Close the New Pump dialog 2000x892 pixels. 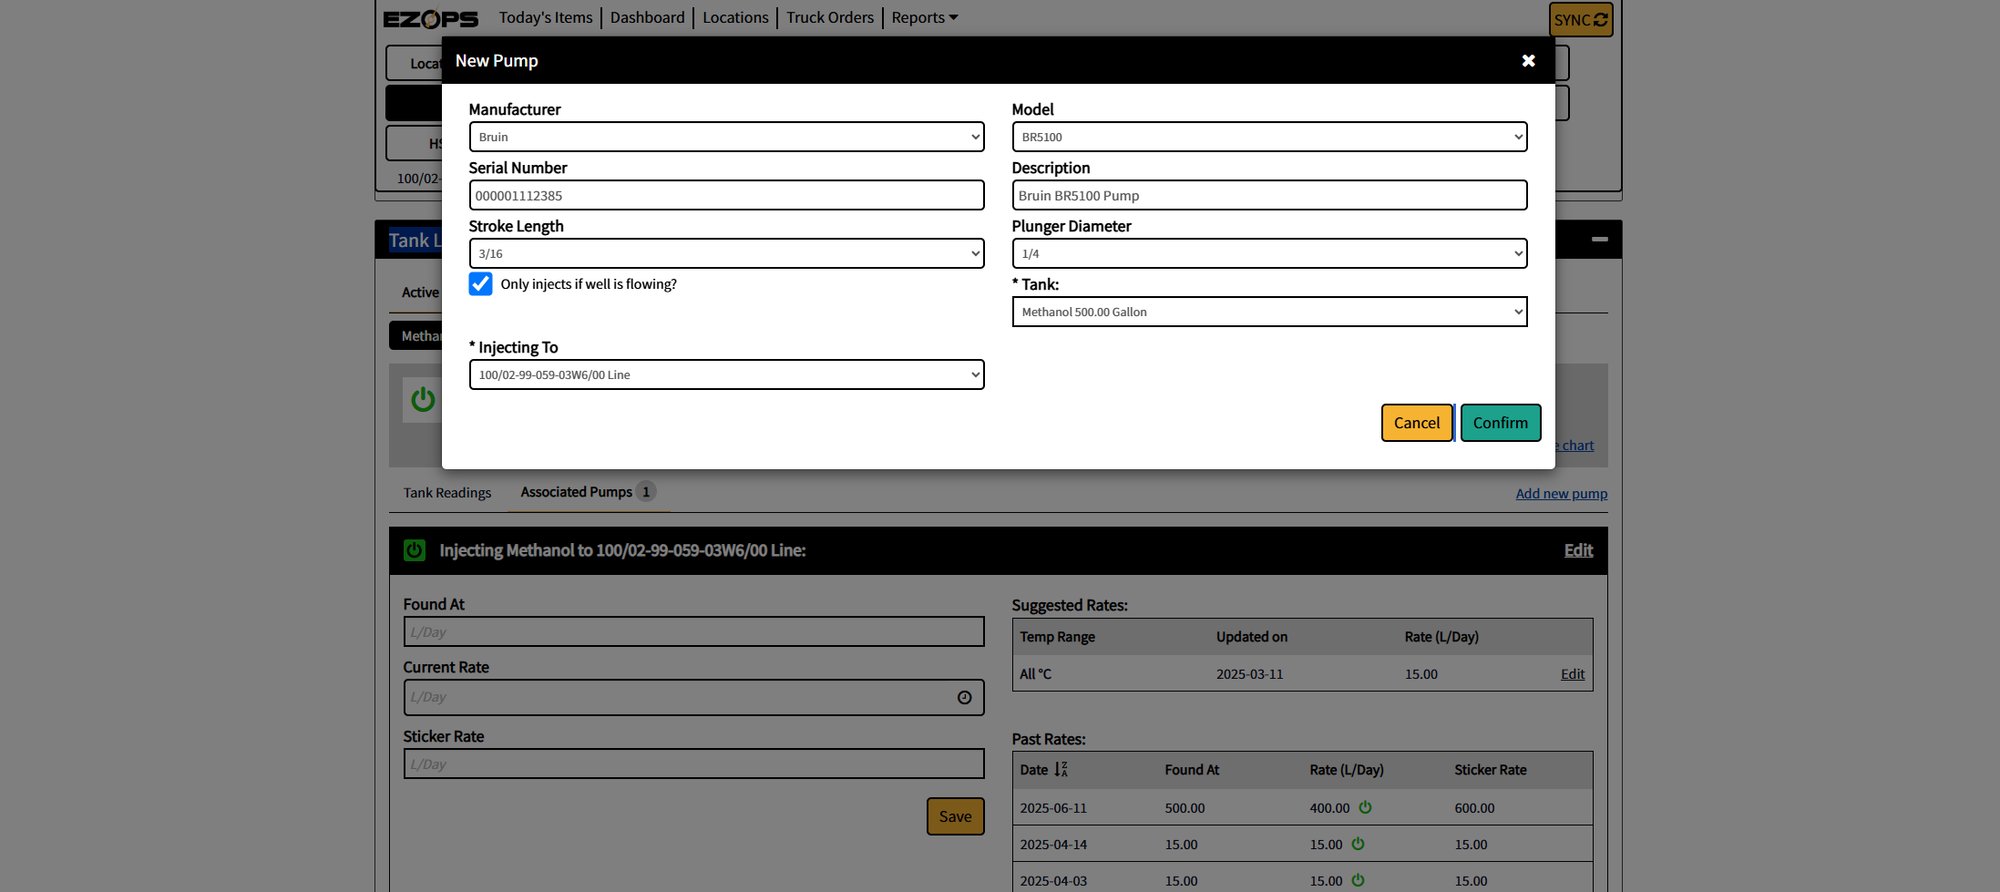pyautogui.click(x=1528, y=61)
